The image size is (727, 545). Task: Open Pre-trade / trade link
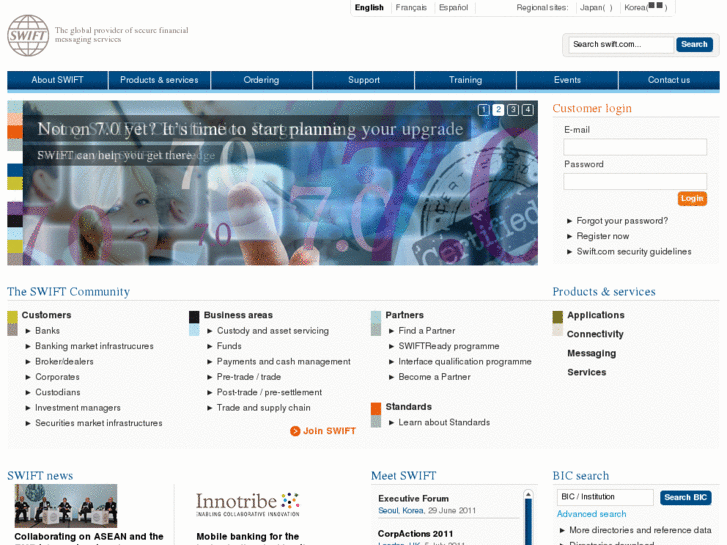(249, 377)
